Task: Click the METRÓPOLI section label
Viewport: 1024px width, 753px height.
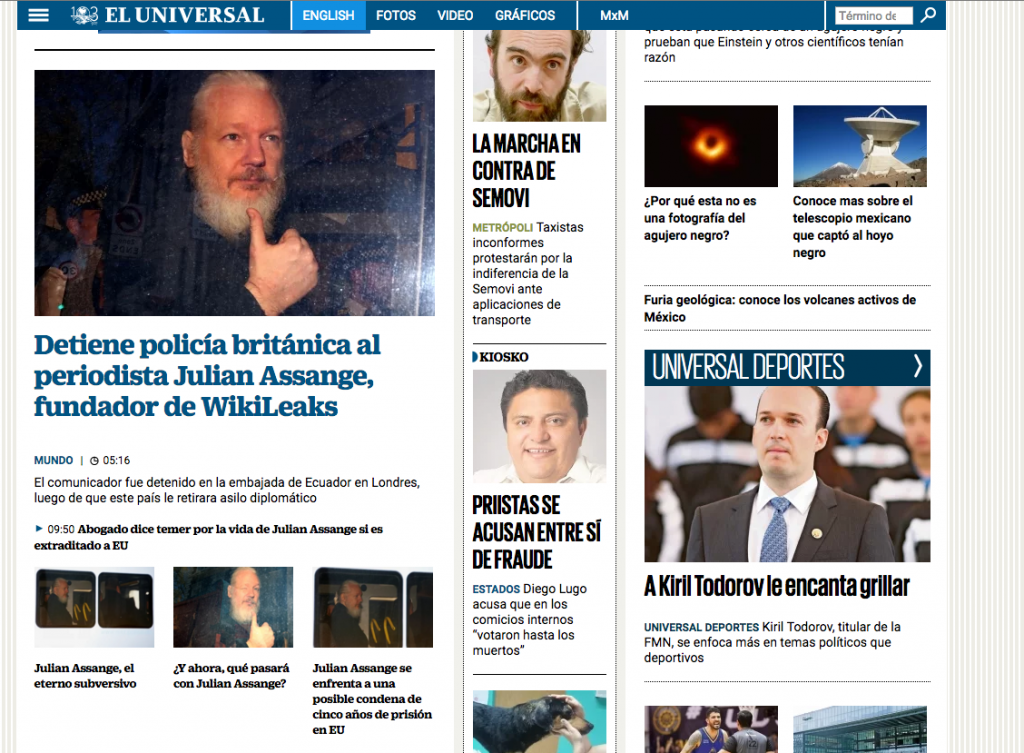Action: 503,228
